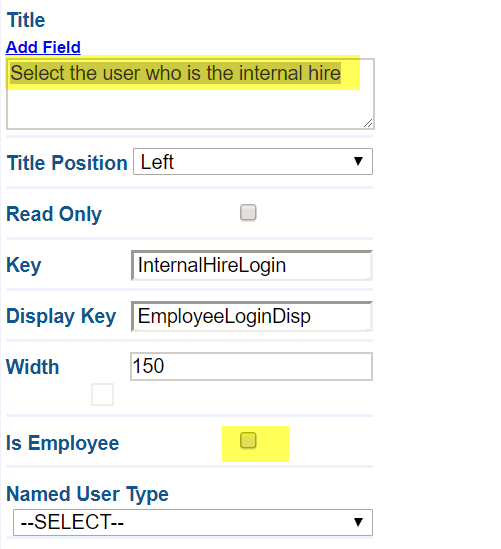Viewport: 501px width, 549px height.
Task: Grab the Title text area resize handle
Action: [x=368, y=123]
